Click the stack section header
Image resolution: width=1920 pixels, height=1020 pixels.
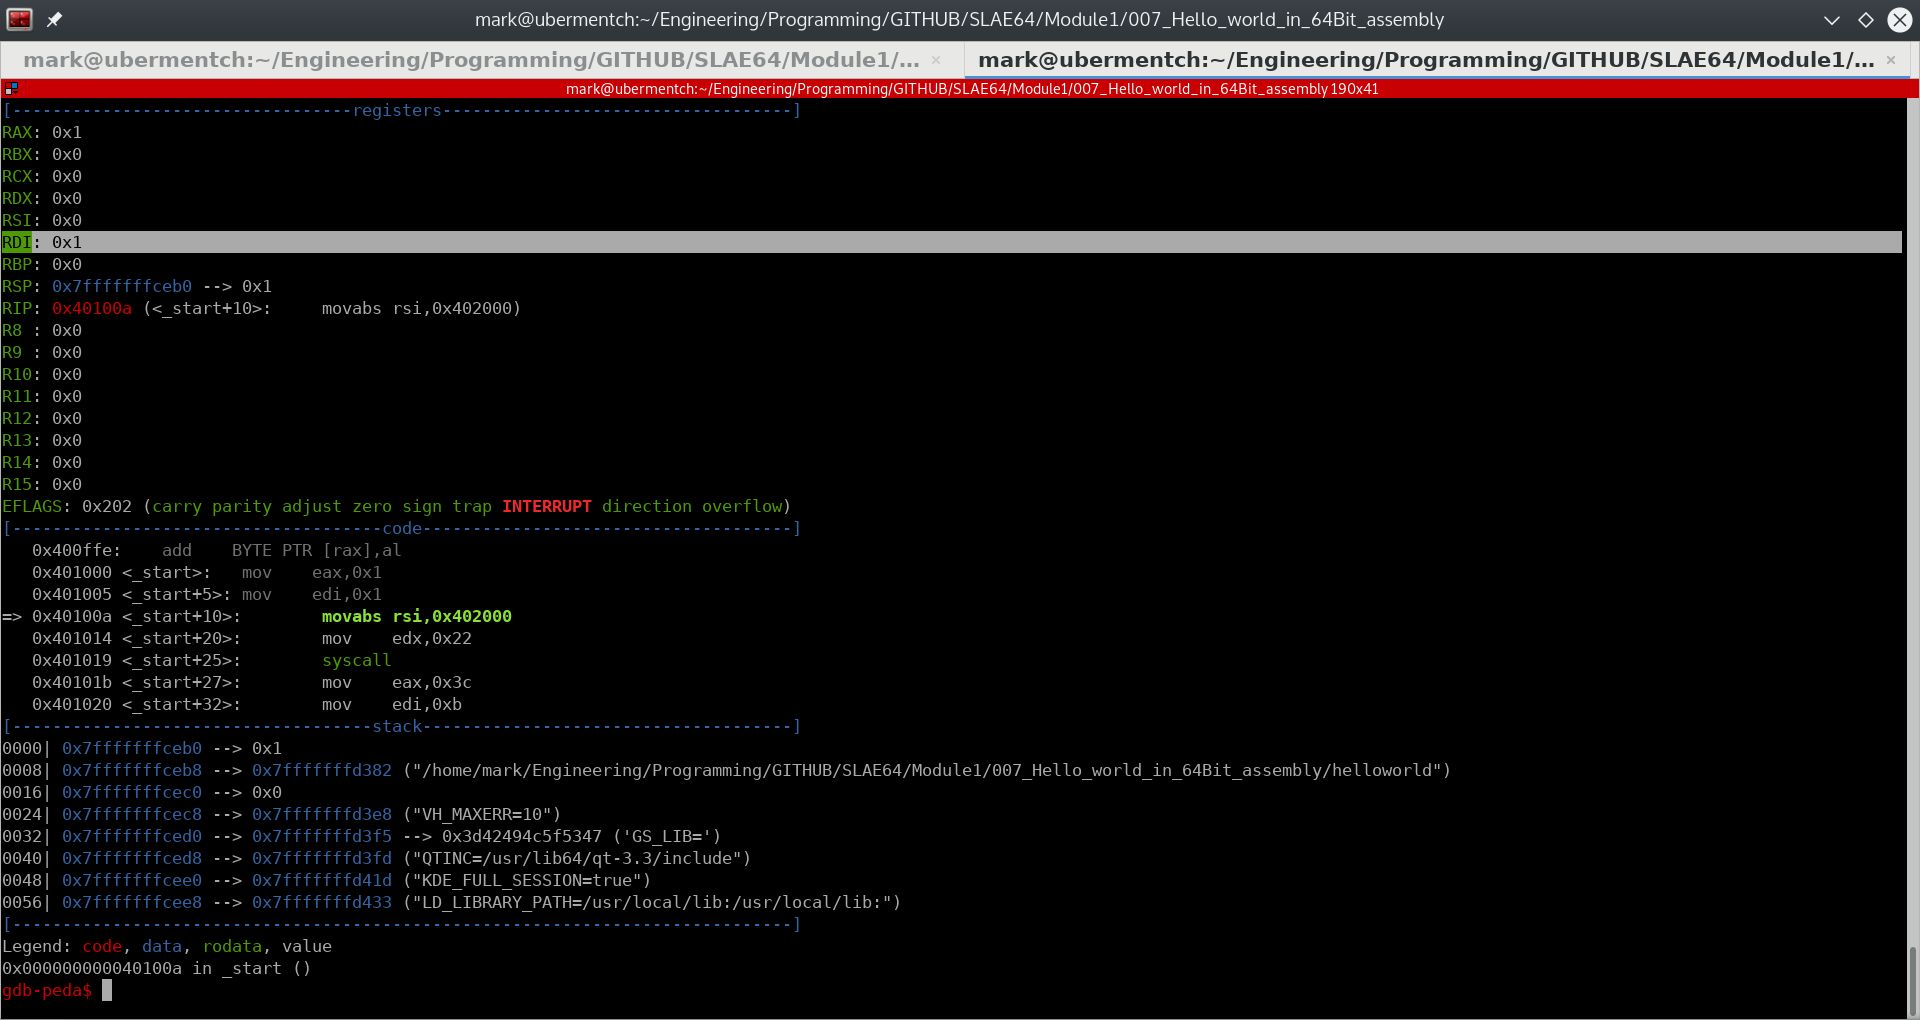[x=401, y=726]
